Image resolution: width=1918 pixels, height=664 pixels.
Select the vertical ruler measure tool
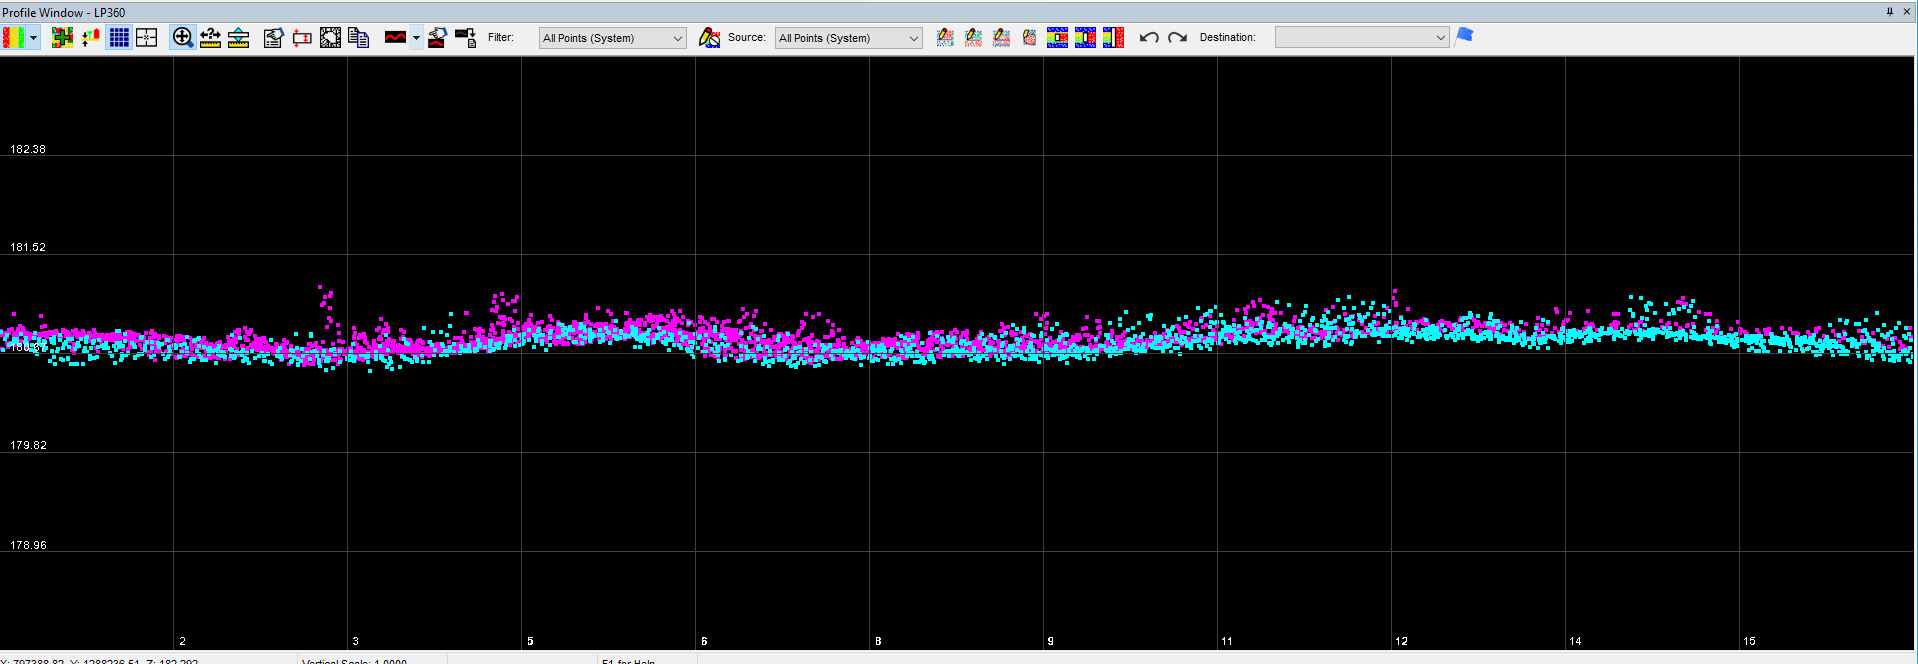[238, 38]
